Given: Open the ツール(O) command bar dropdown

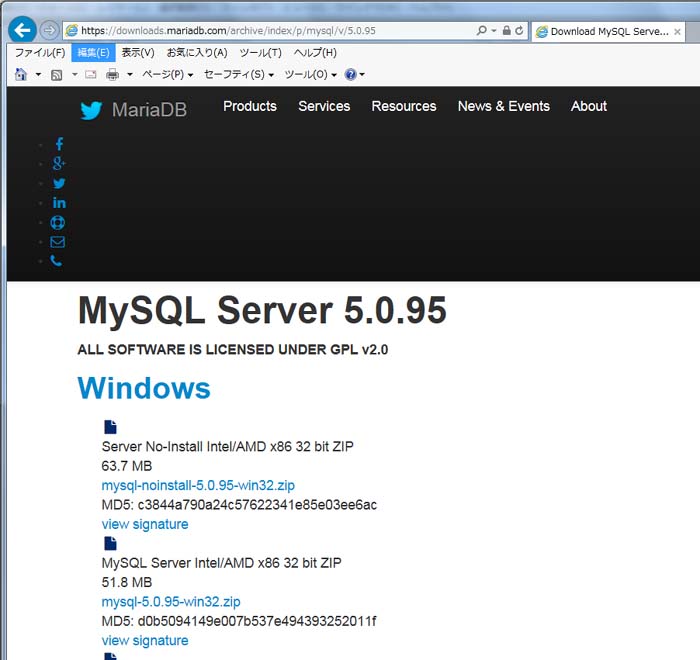Looking at the screenshot, I should pos(310,74).
